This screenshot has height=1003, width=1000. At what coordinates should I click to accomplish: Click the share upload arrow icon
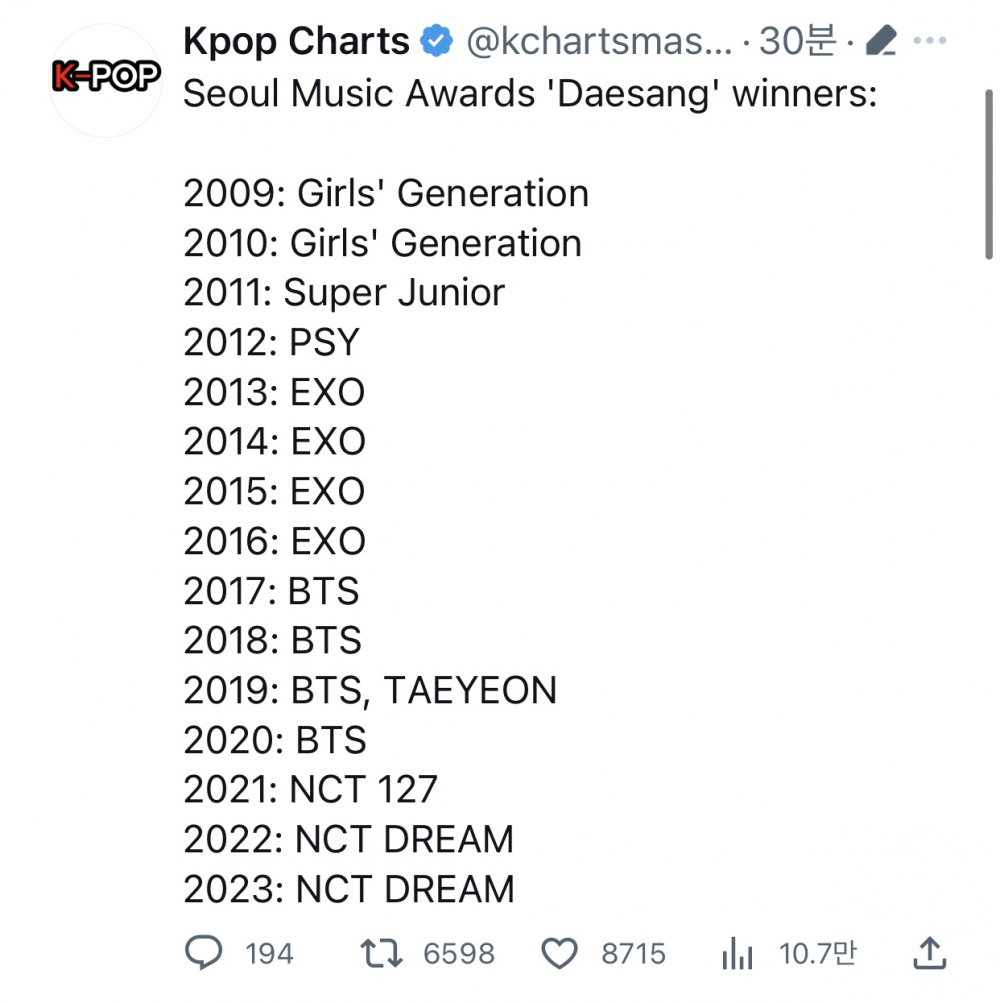(929, 953)
